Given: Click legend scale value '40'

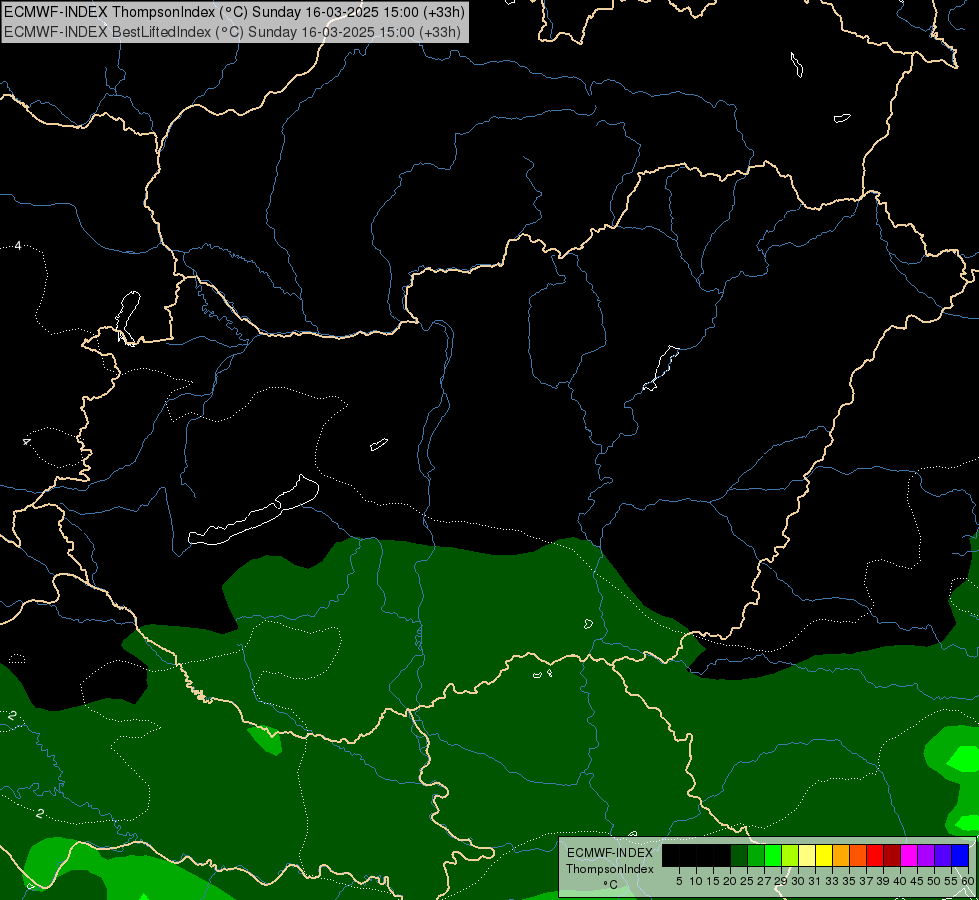Looking at the screenshot, I should [900, 881].
